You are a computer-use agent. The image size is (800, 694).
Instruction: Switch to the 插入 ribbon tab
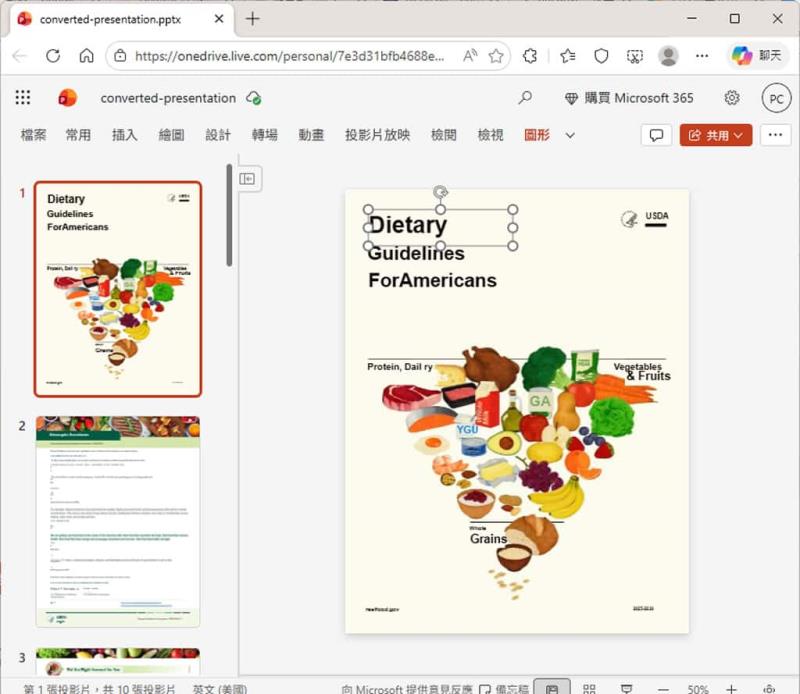click(x=123, y=134)
